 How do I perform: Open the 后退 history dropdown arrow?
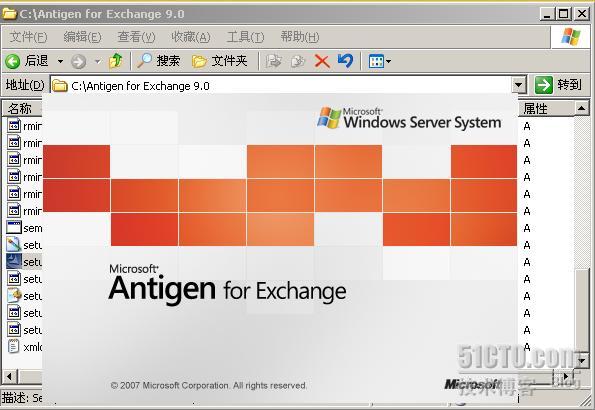60,61
